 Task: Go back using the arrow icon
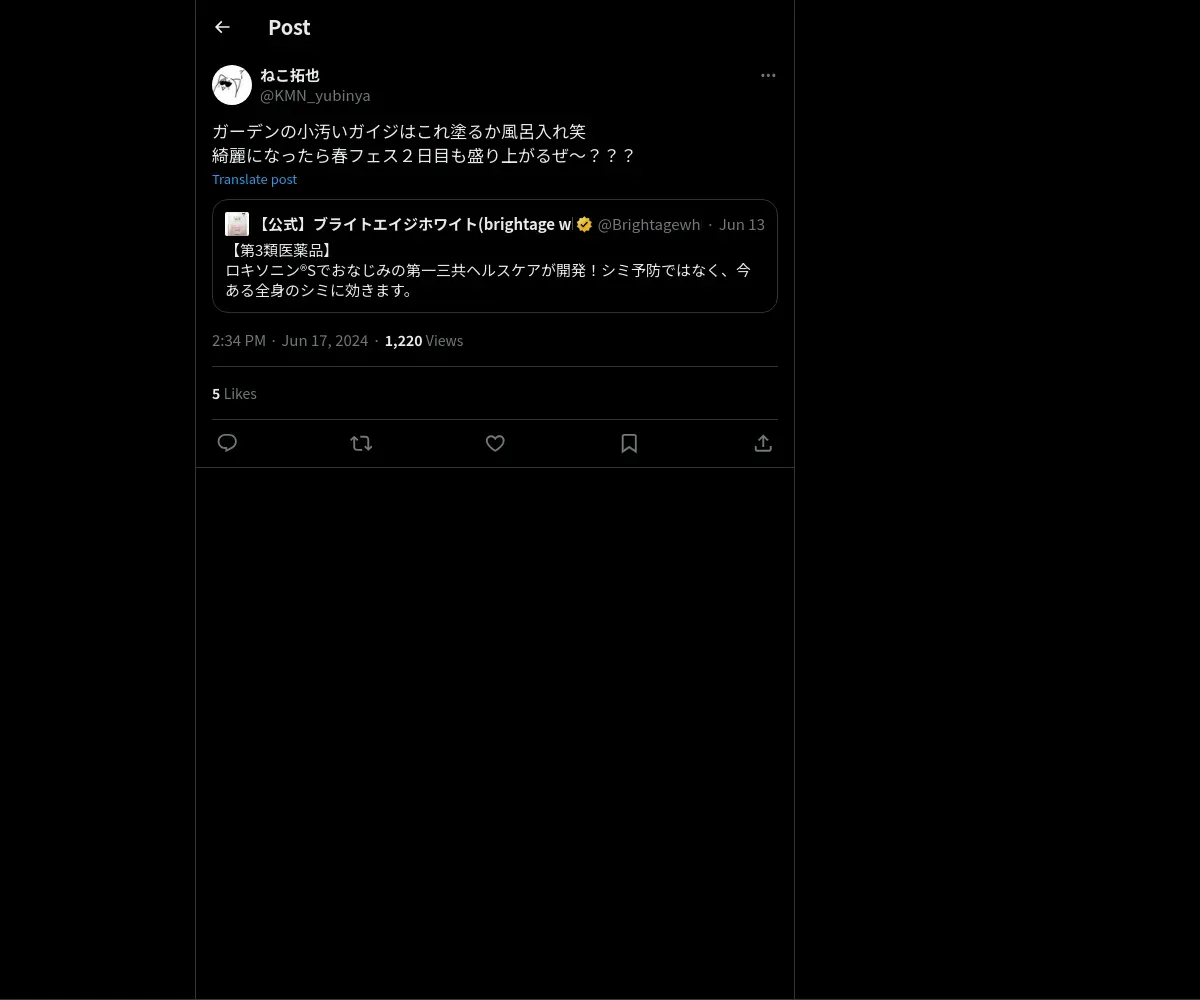222,27
